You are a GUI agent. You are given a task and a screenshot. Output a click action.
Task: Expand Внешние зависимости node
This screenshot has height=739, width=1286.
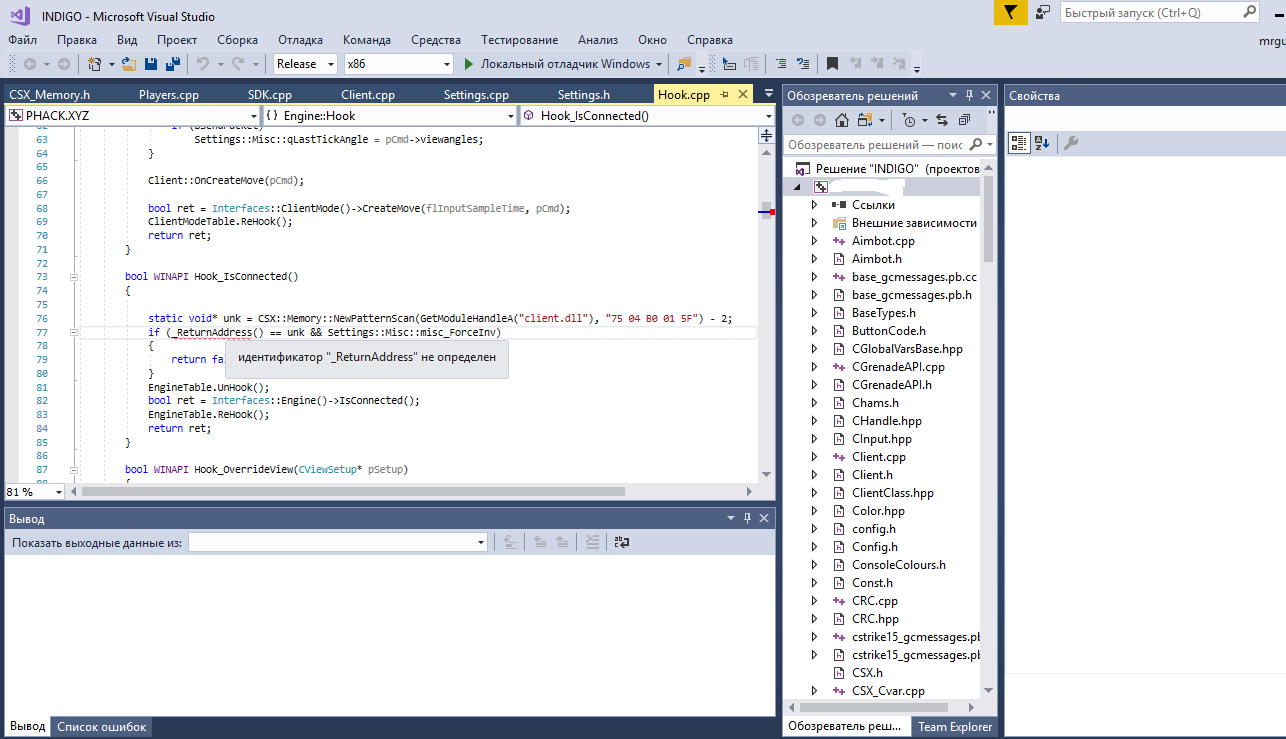[814, 223]
